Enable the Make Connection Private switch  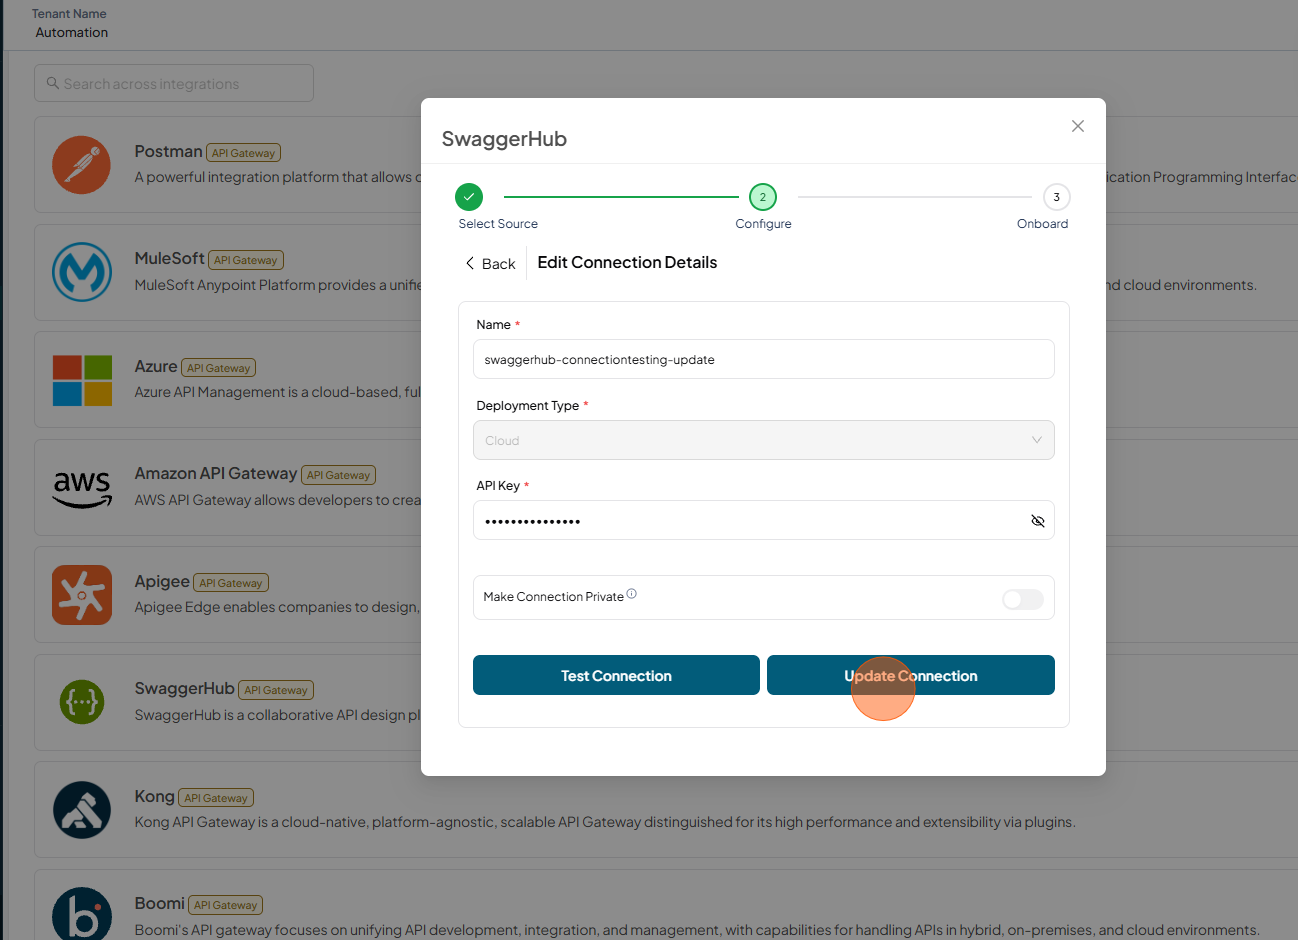(1023, 599)
